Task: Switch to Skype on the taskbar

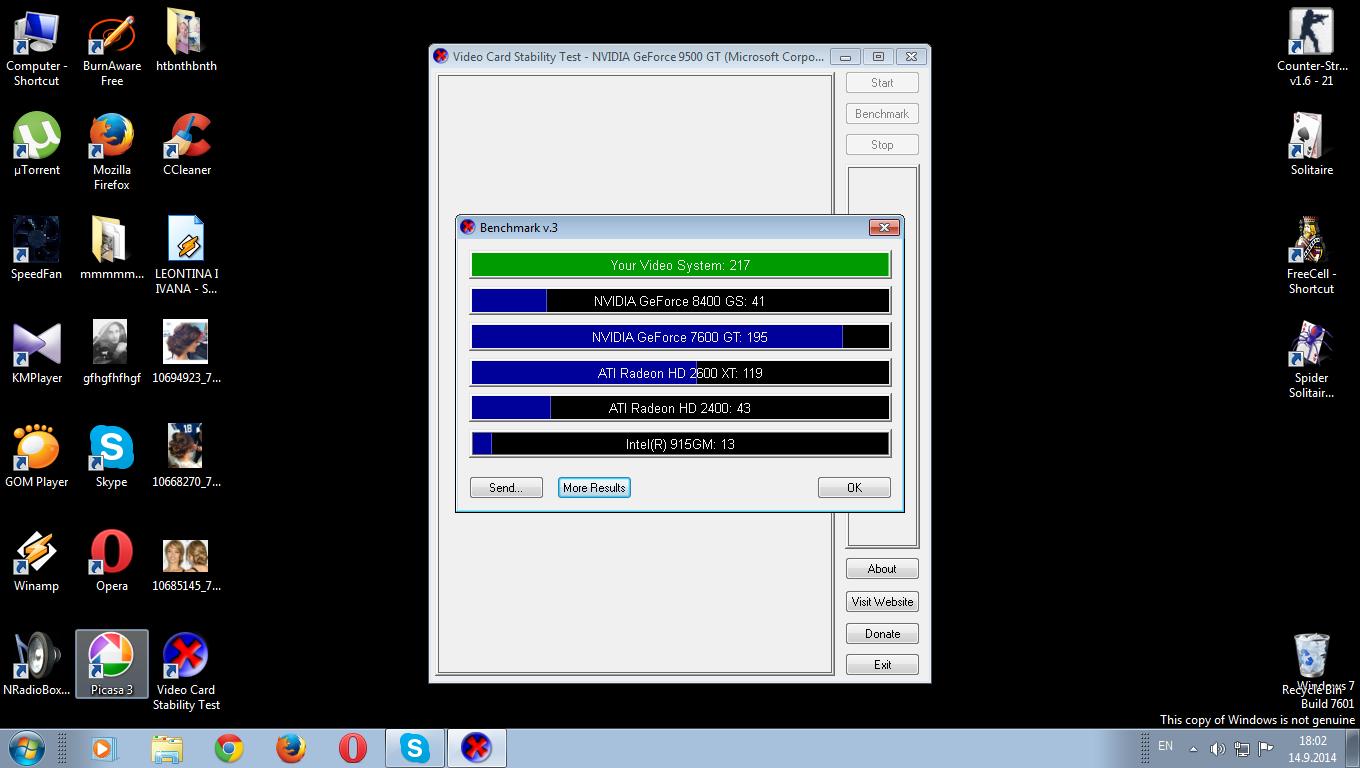Action: (414, 748)
